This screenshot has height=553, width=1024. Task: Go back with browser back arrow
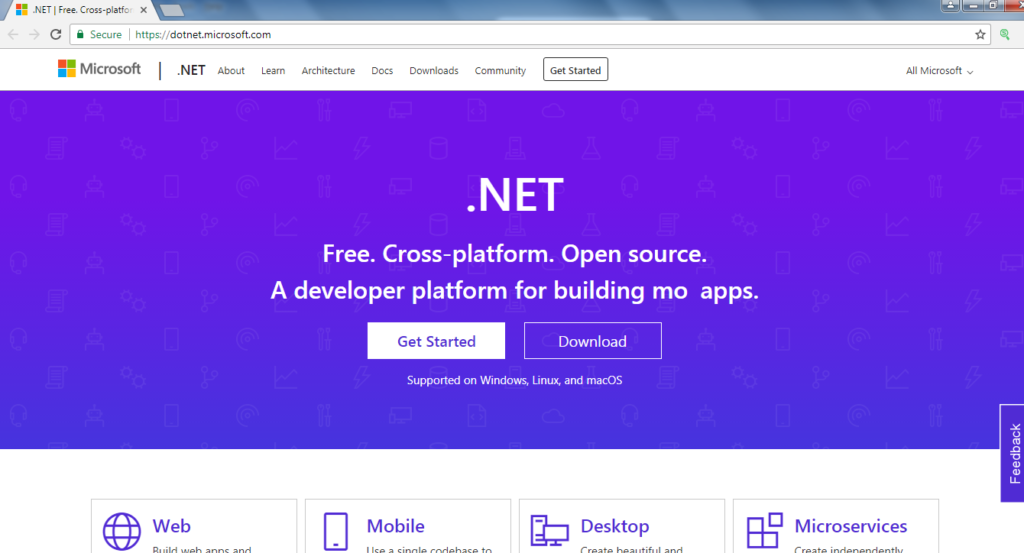(13, 35)
